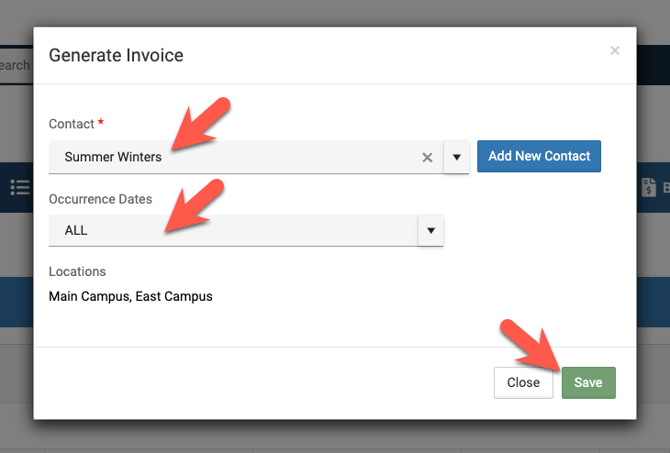Click the Contact field label

[x=71, y=124]
